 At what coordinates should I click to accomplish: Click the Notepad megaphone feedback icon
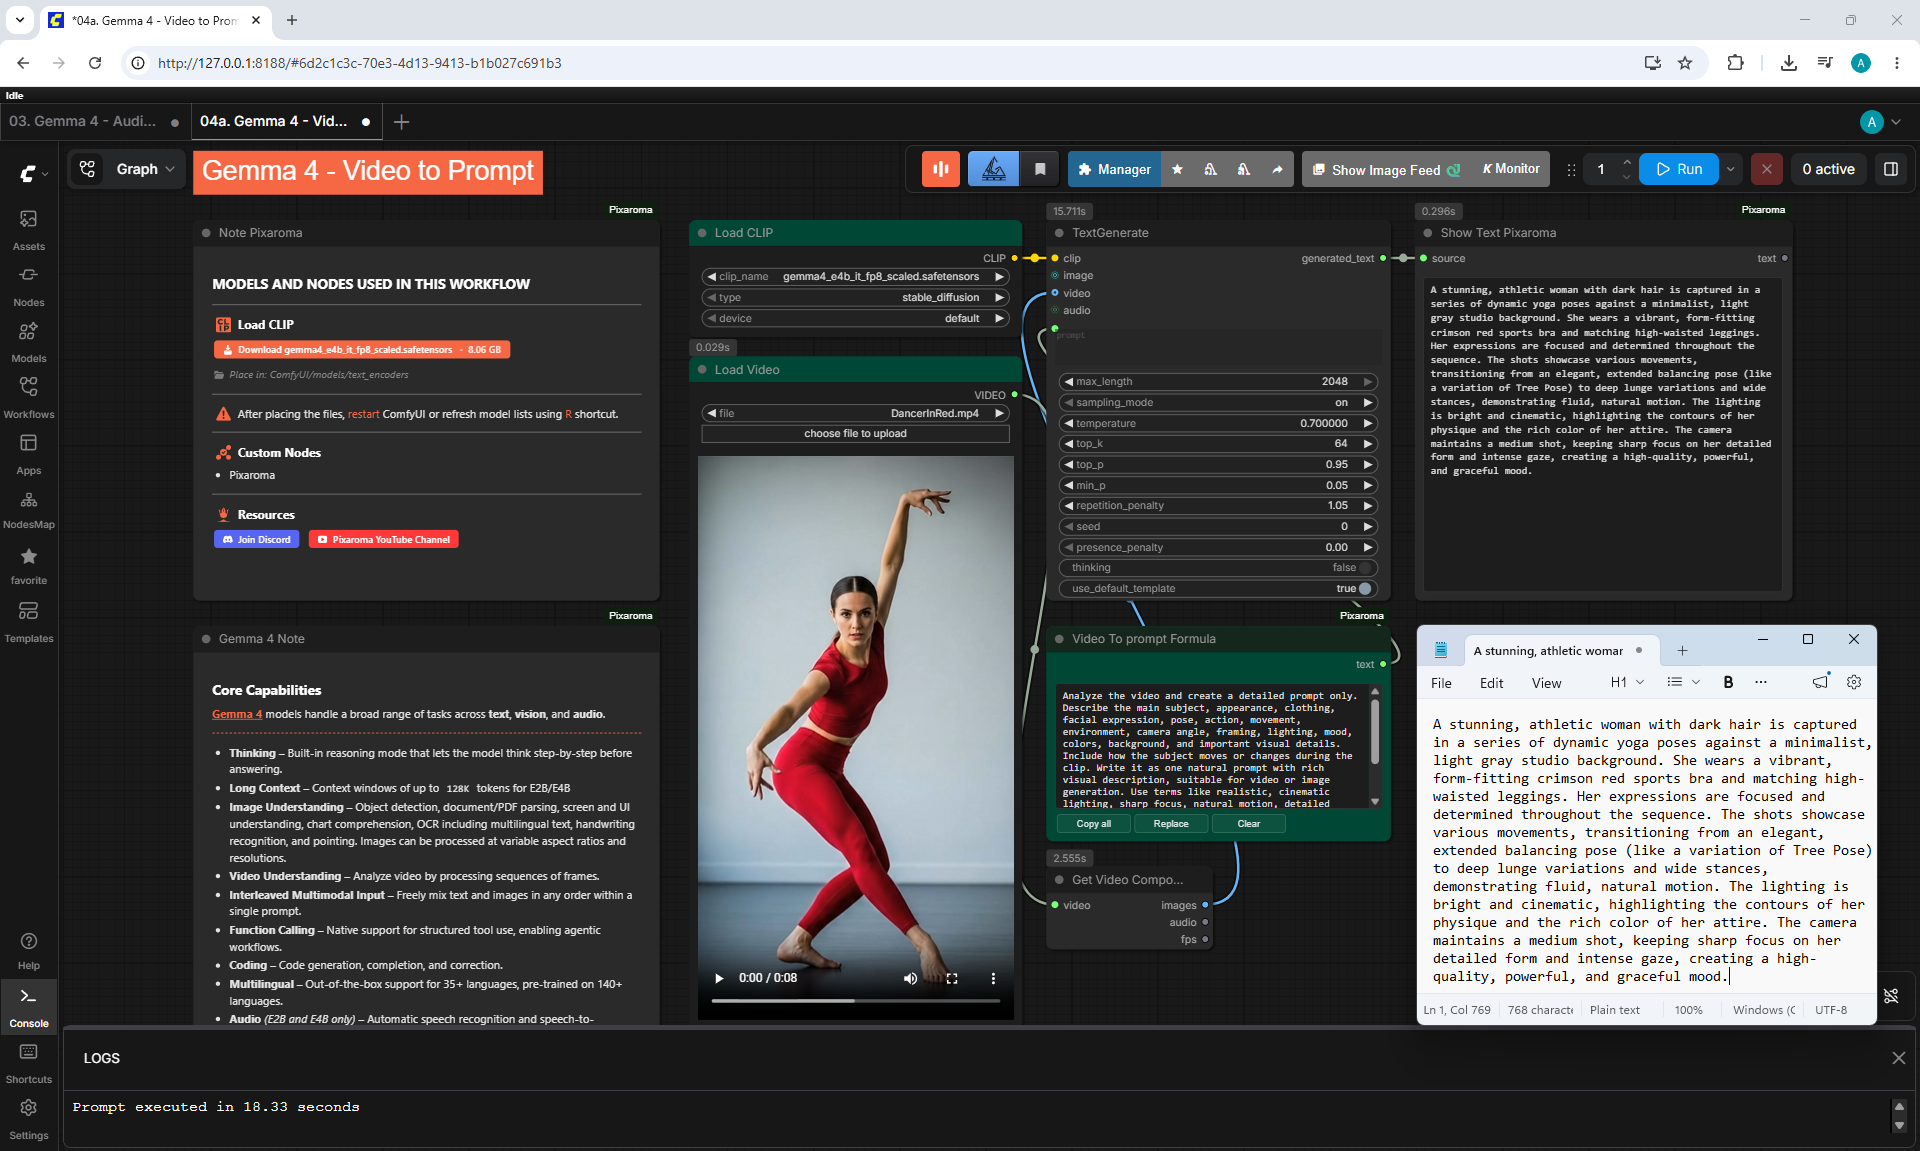pyautogui.click(x=1821, y=682)
